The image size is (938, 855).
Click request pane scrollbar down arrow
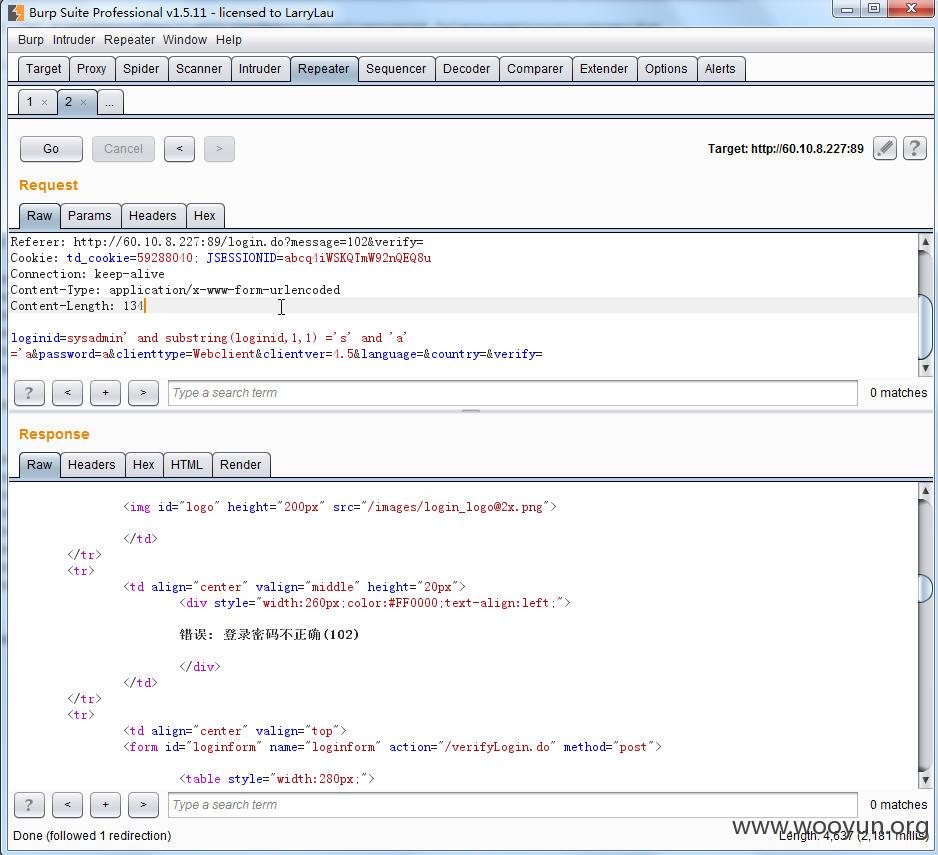tap(925, 368)
